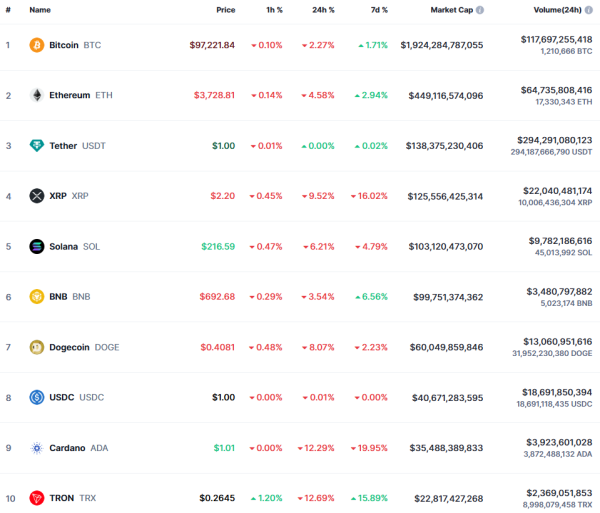
Task: Click the Market Cap info icon
Action: 480,10
